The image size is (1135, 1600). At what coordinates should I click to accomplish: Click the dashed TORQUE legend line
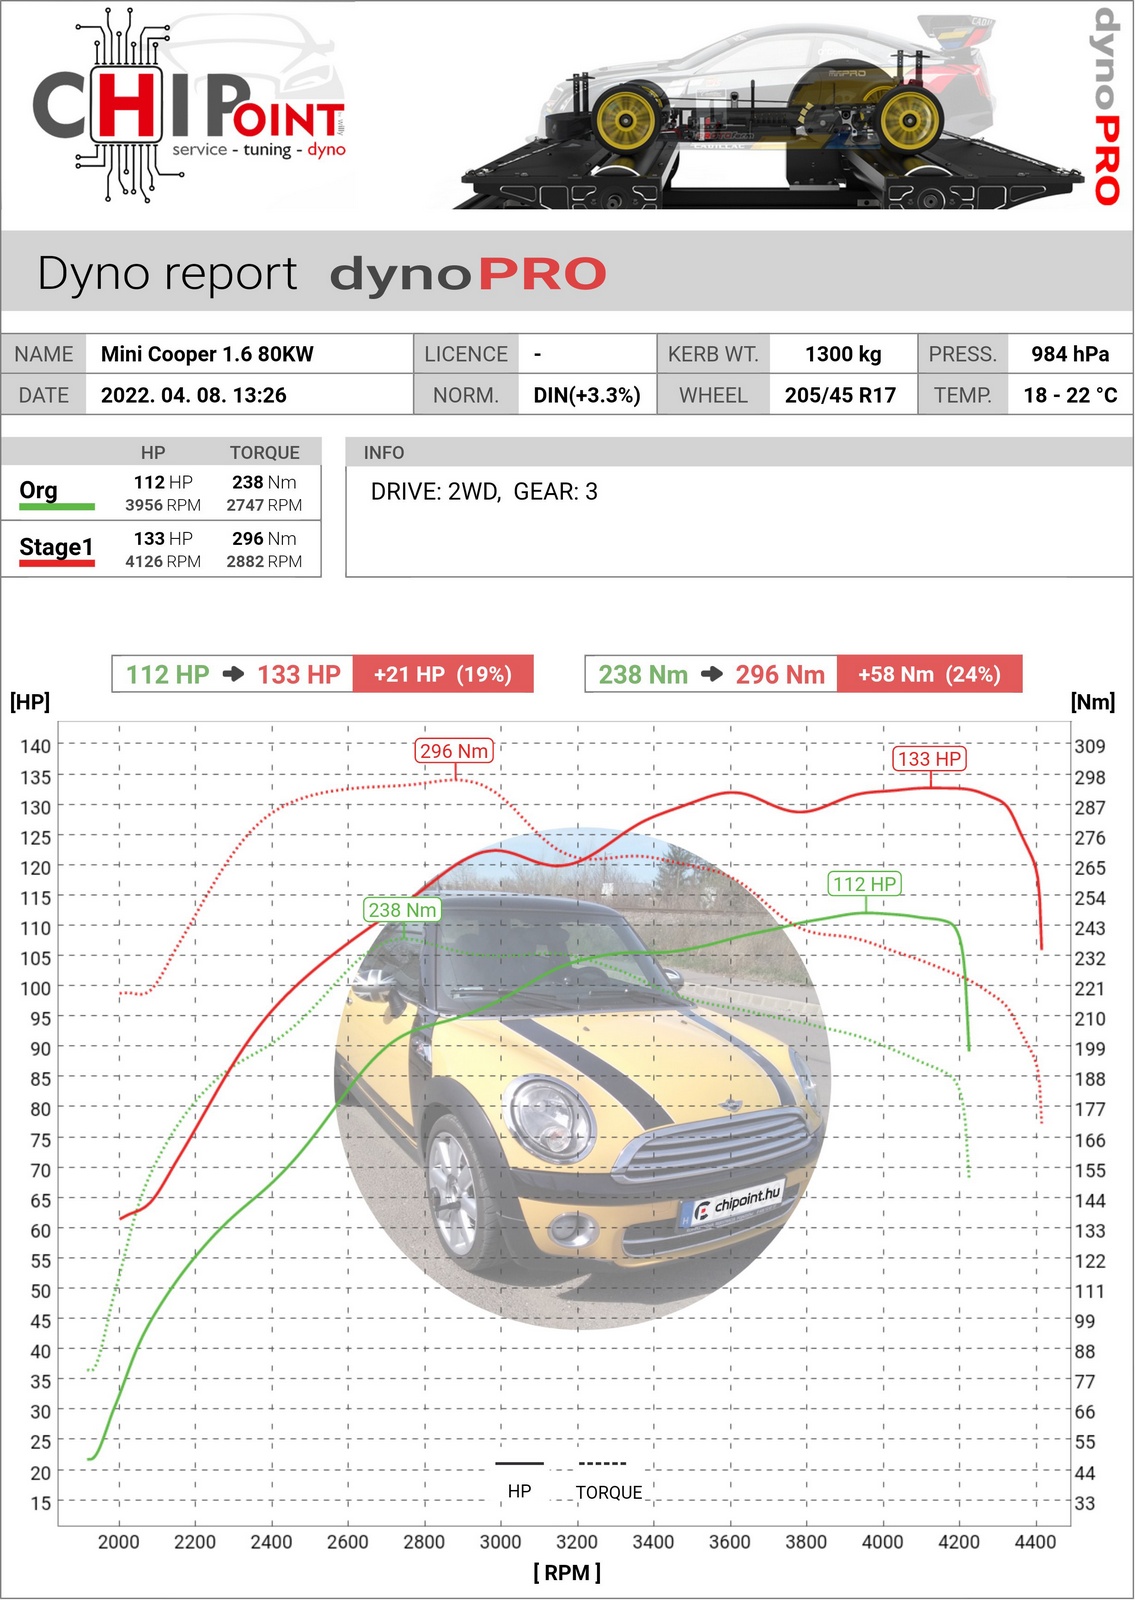[x=603, y=1463]
